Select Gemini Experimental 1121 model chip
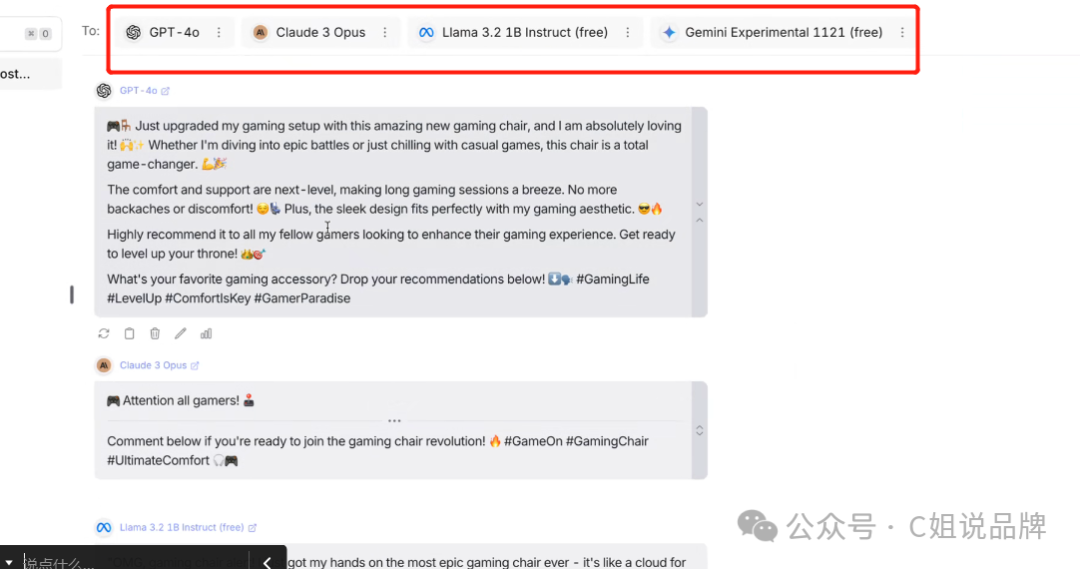Viewport: 1080px width, 569px height. pyautogui.click(x=783, y=32)
